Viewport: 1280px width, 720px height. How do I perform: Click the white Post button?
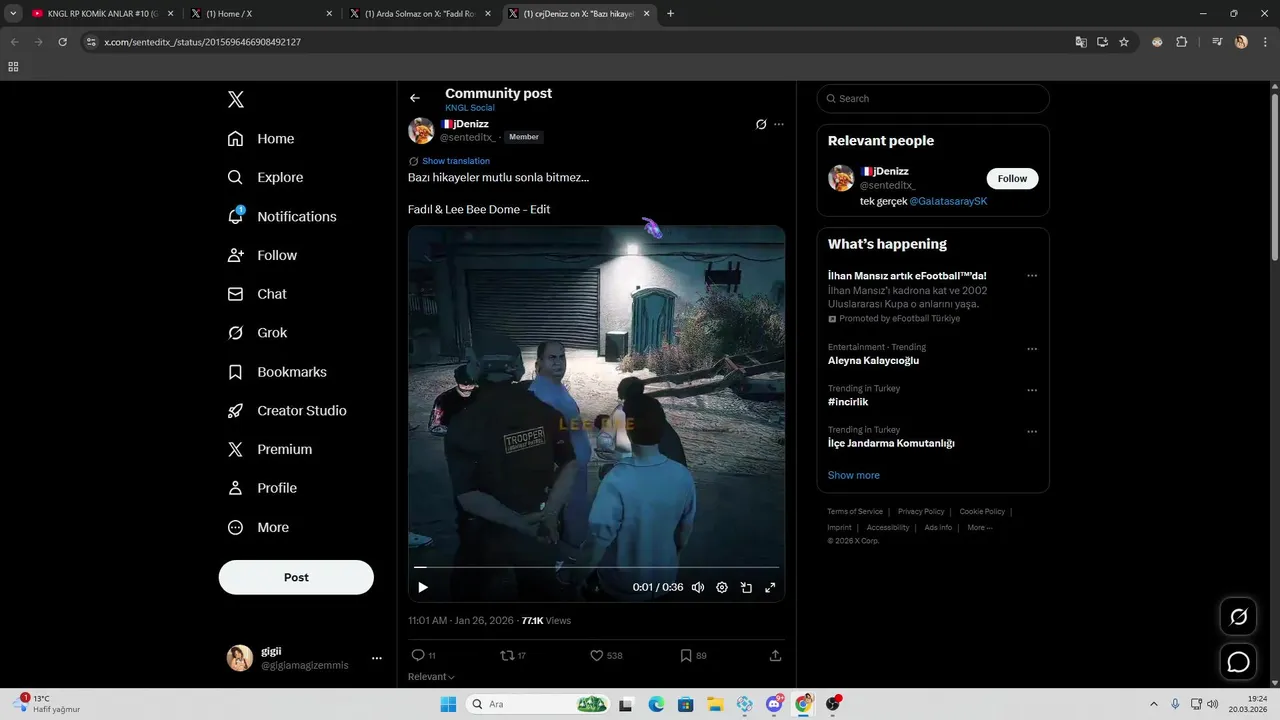[296, 577]
